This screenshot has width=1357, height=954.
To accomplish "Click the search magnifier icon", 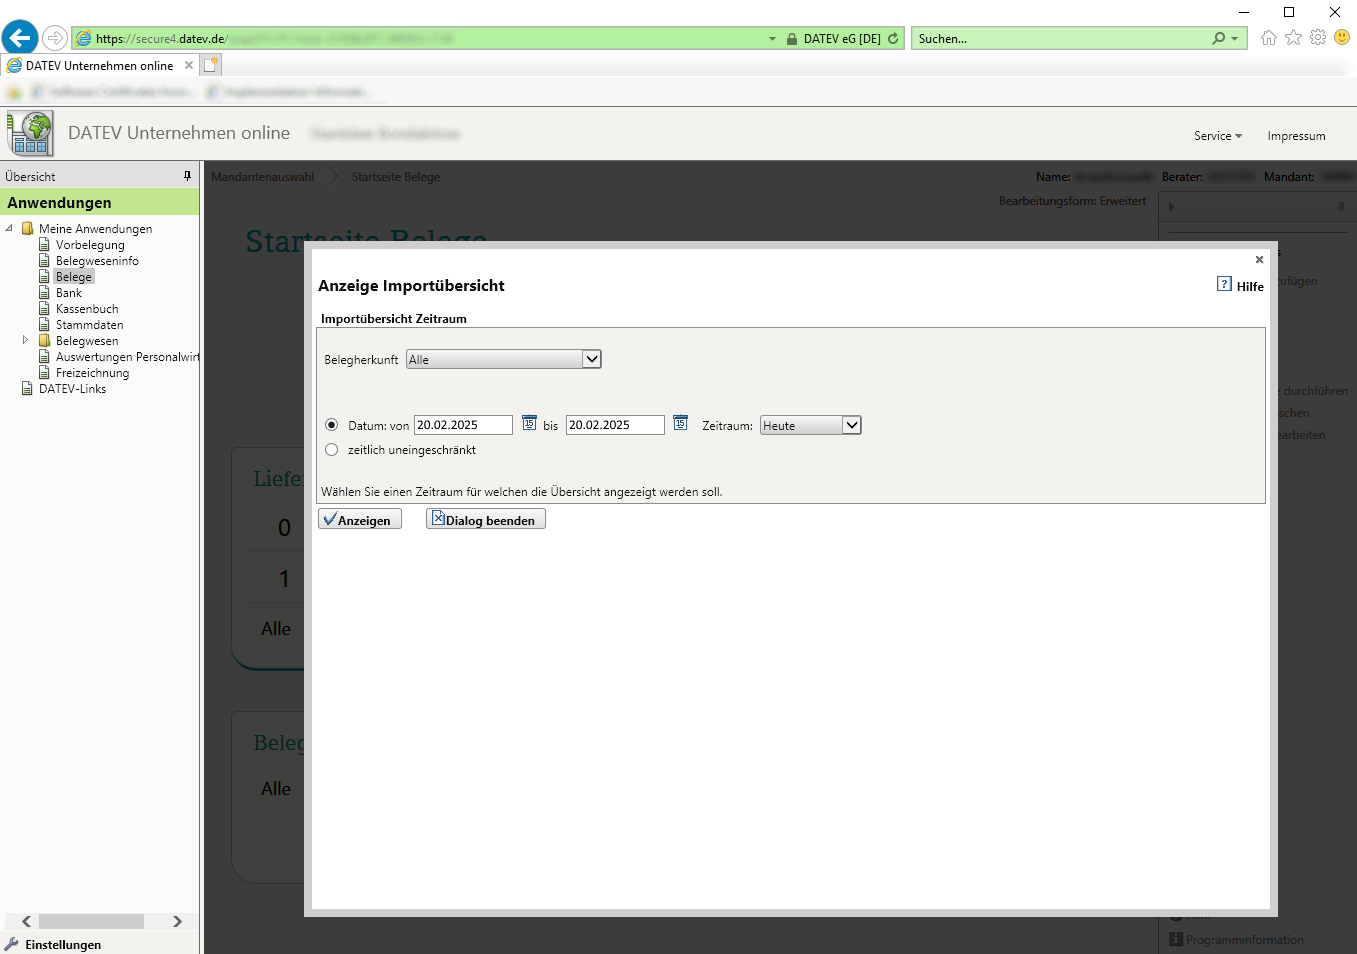I will (1218, 38).
